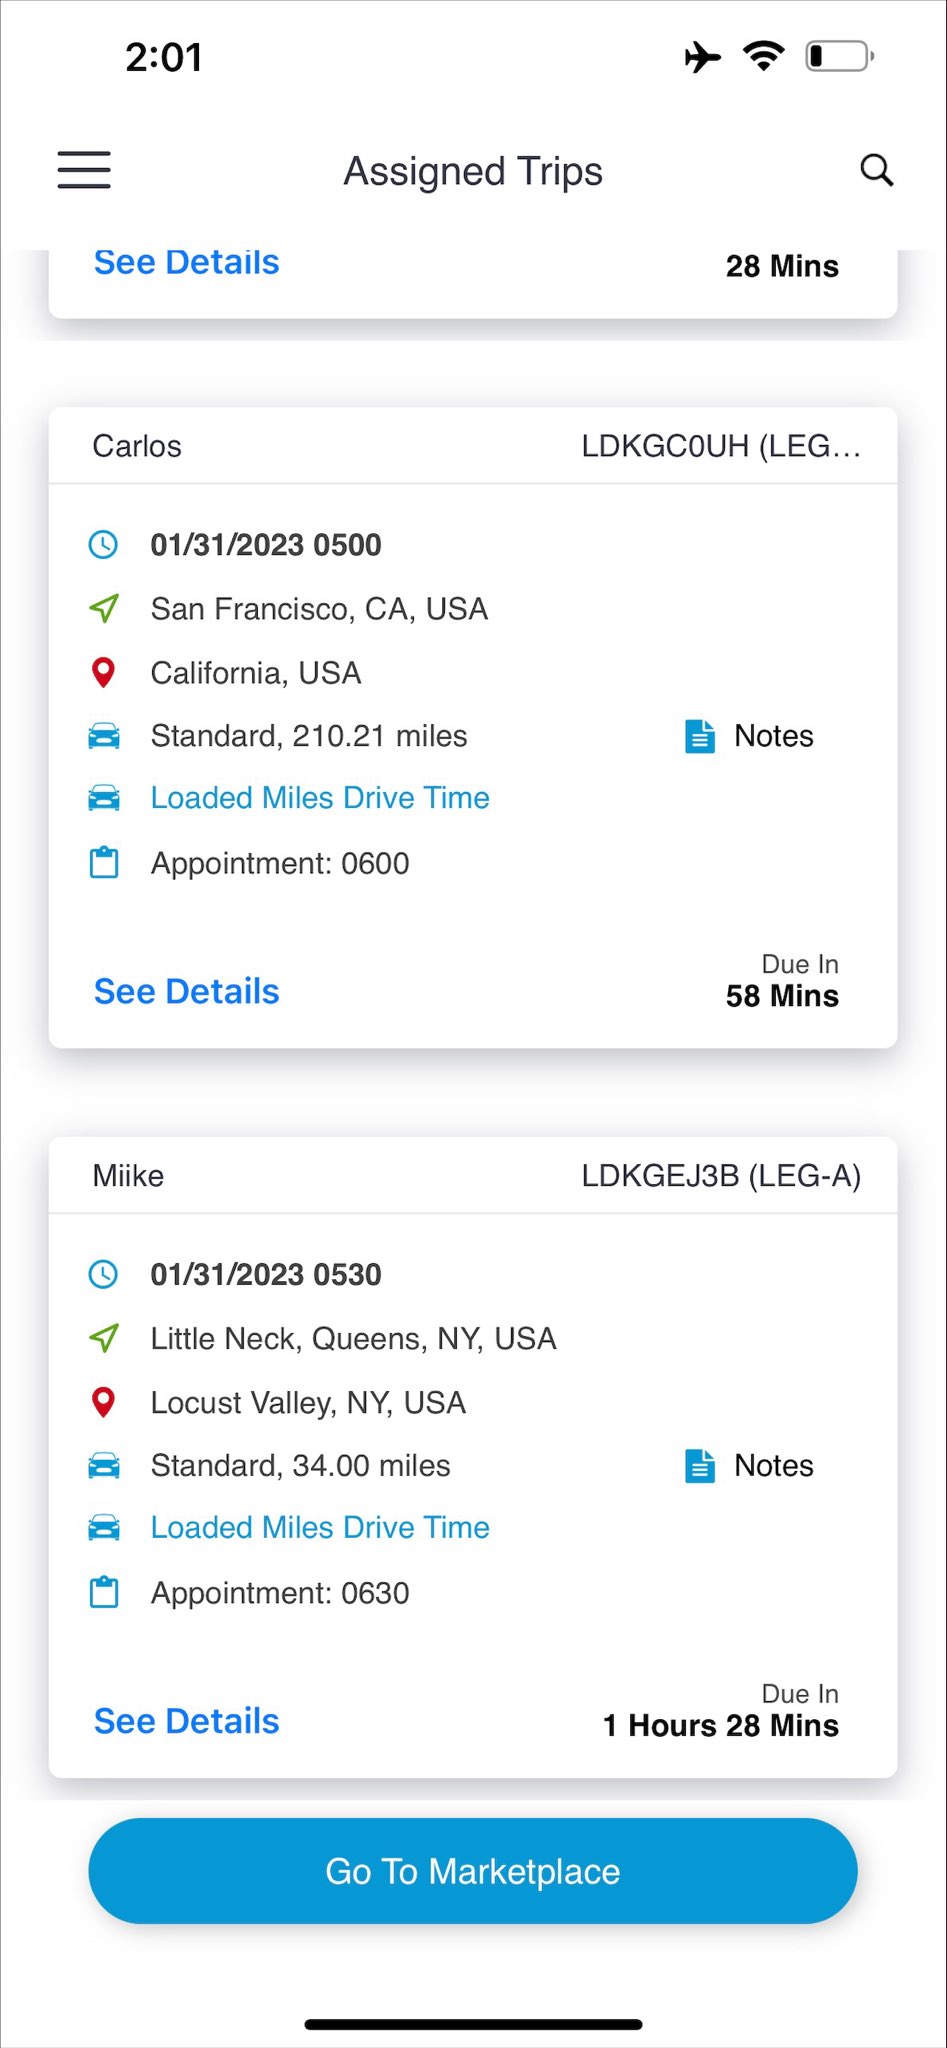Open See Details on top partial card
The height and width of the screenshot is (2048, 947).
(x=186, y=263)
